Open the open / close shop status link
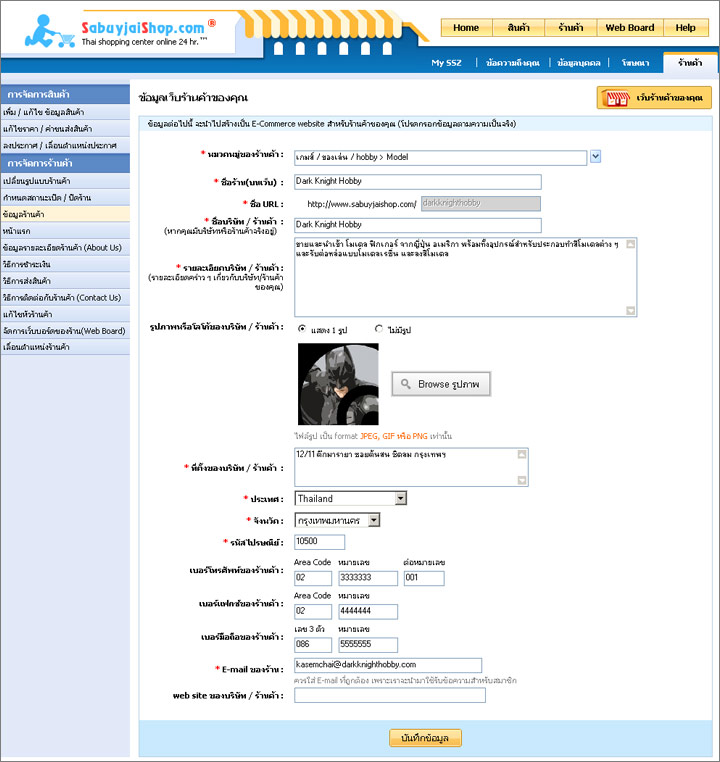Viewport: 720px width, 762px height. (x=65, y=198)
